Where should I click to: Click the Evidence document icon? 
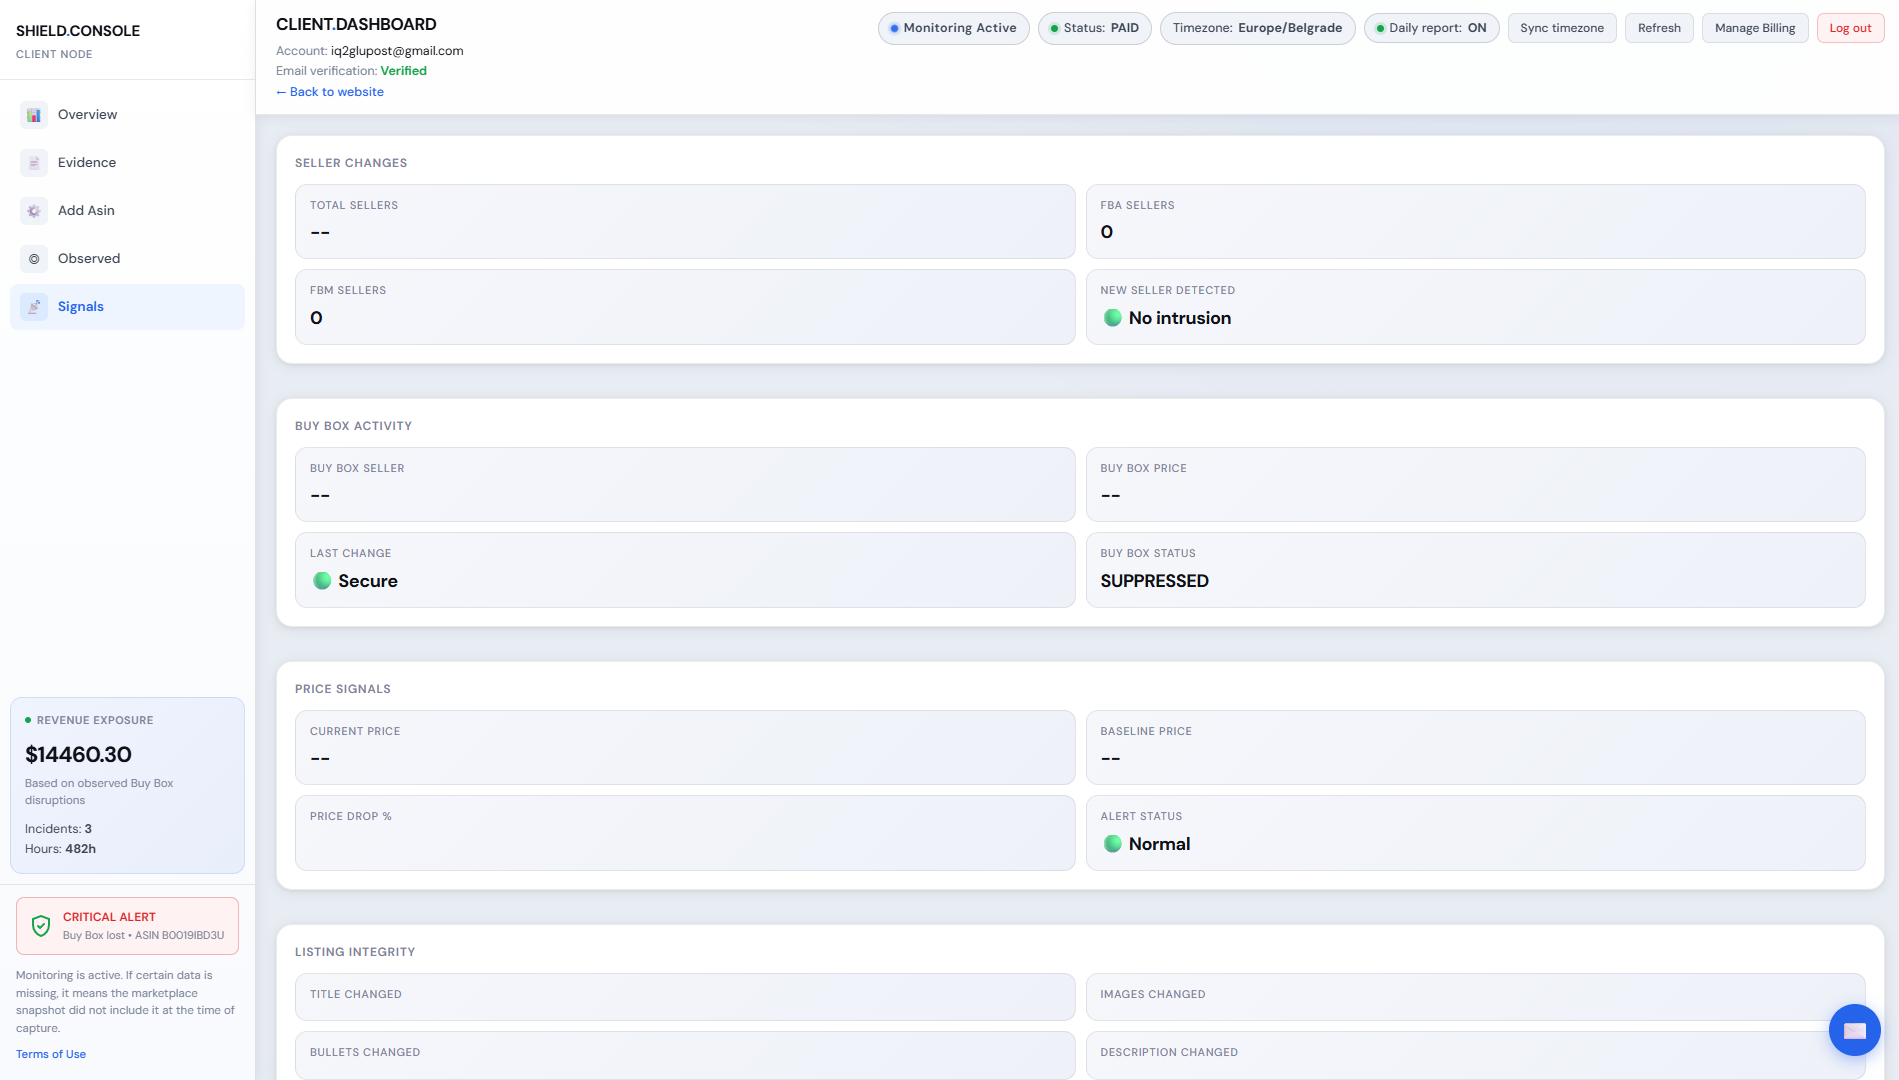(34, 163)
